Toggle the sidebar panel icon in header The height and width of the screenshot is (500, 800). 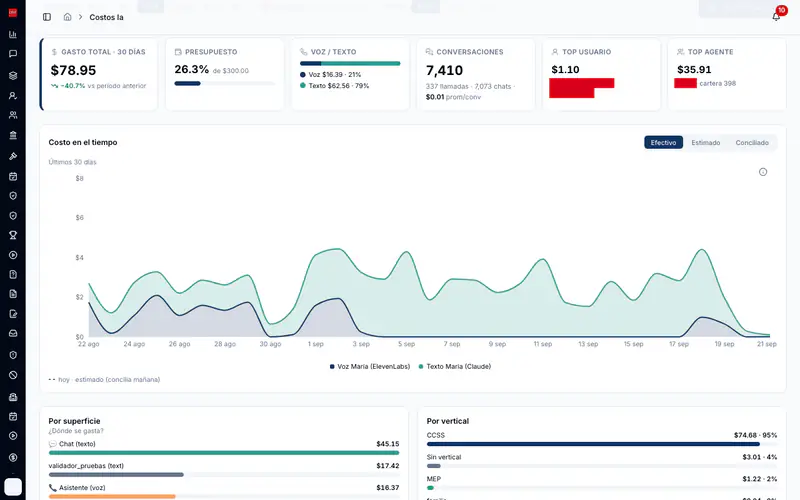(x=47, y=17)
